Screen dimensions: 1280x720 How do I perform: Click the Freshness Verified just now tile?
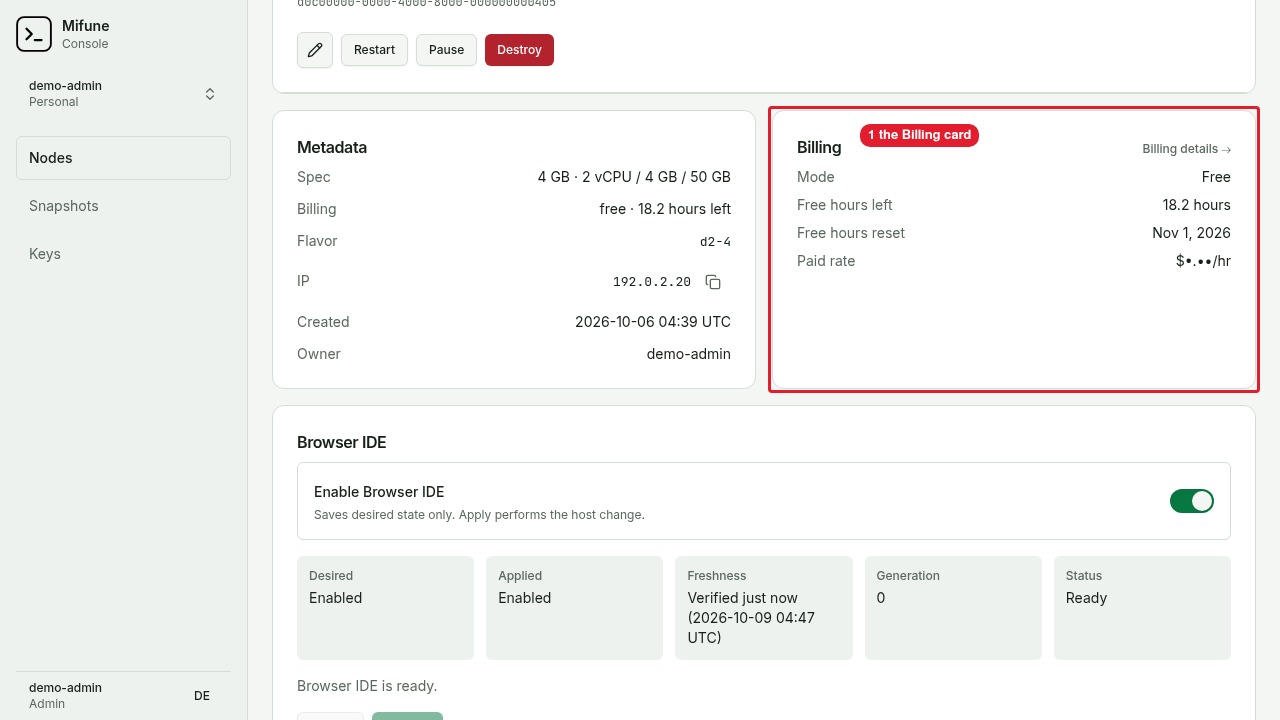(764, 608)
